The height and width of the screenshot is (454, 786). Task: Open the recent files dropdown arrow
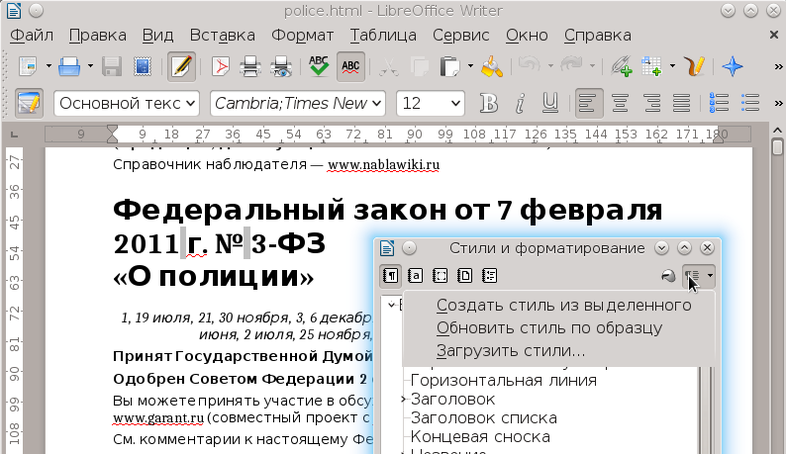coord(90,66)
